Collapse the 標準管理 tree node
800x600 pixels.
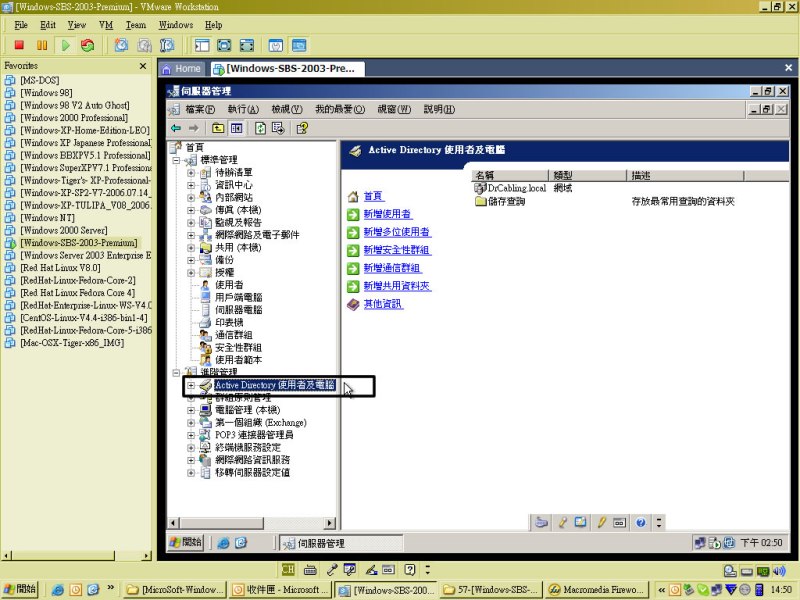[177, 160]
